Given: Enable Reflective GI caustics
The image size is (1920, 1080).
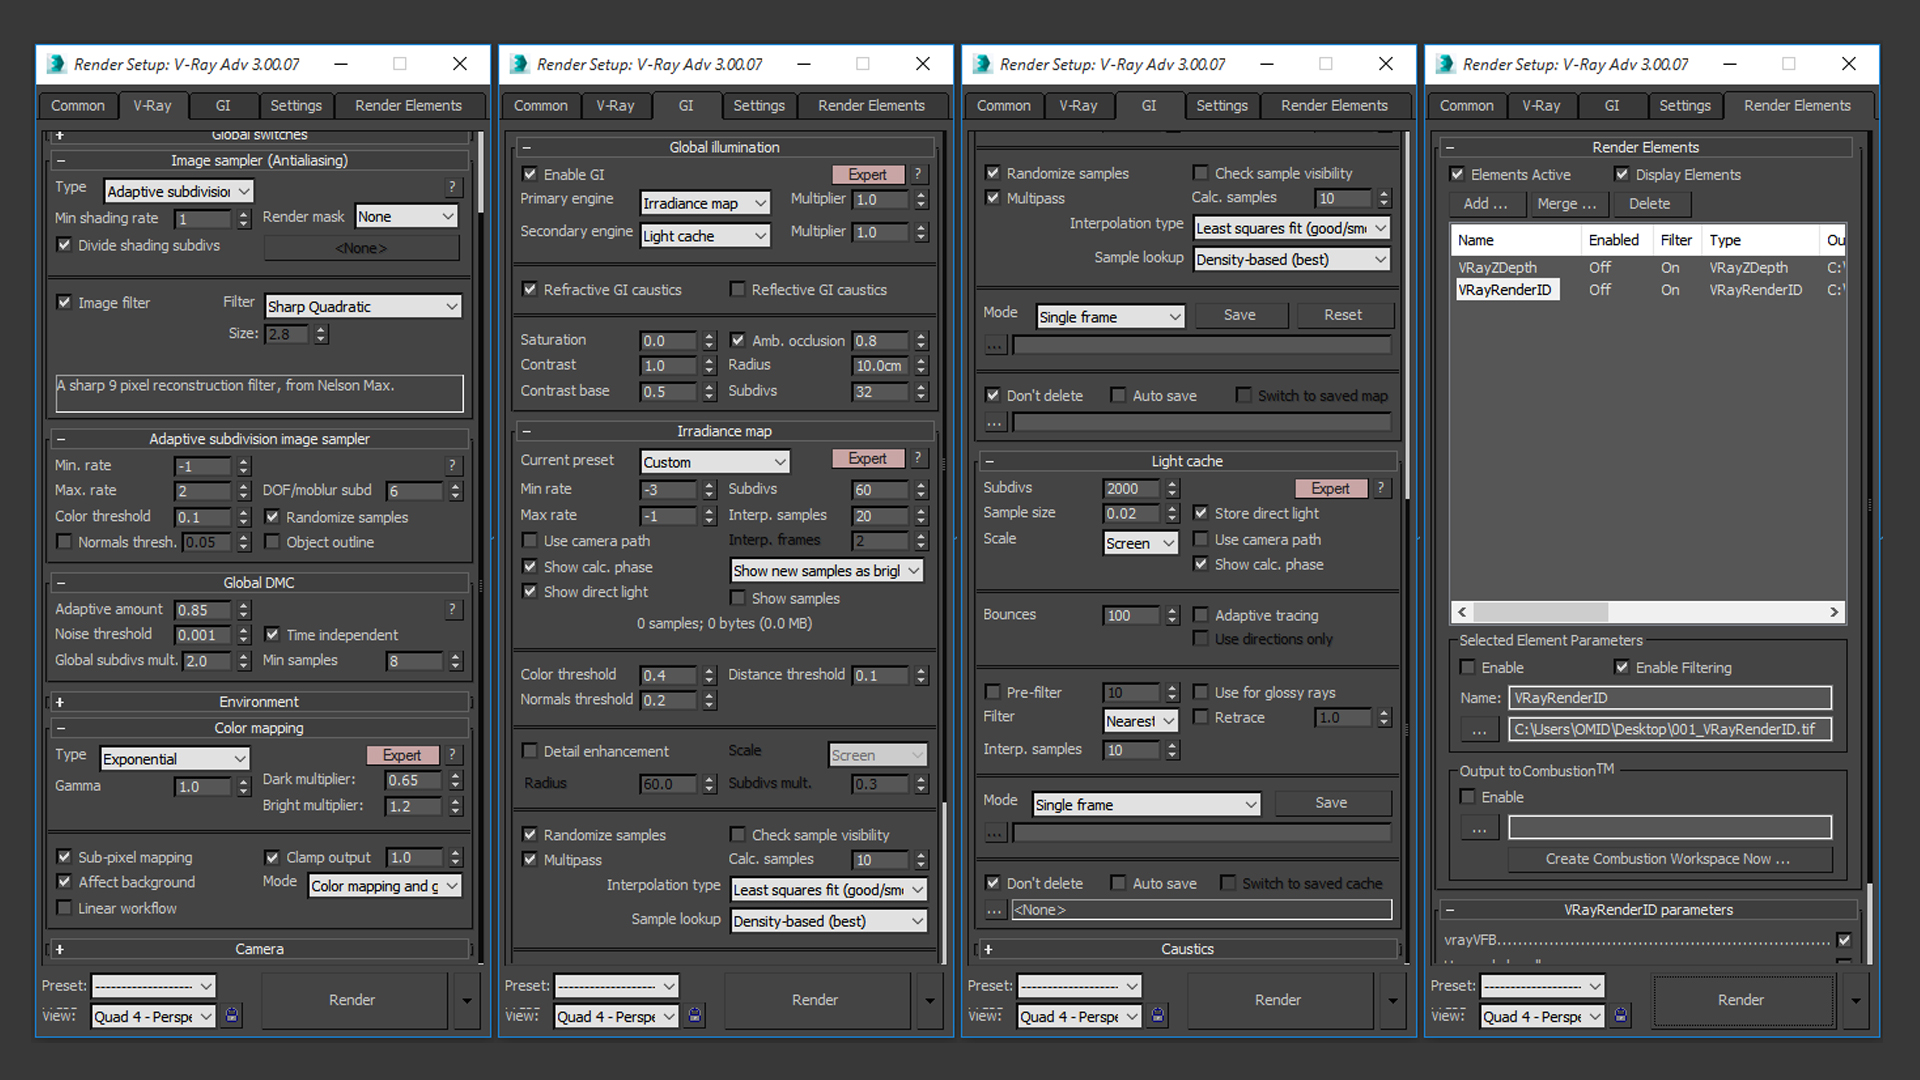Looking at the screenshot, I should 738,289.
